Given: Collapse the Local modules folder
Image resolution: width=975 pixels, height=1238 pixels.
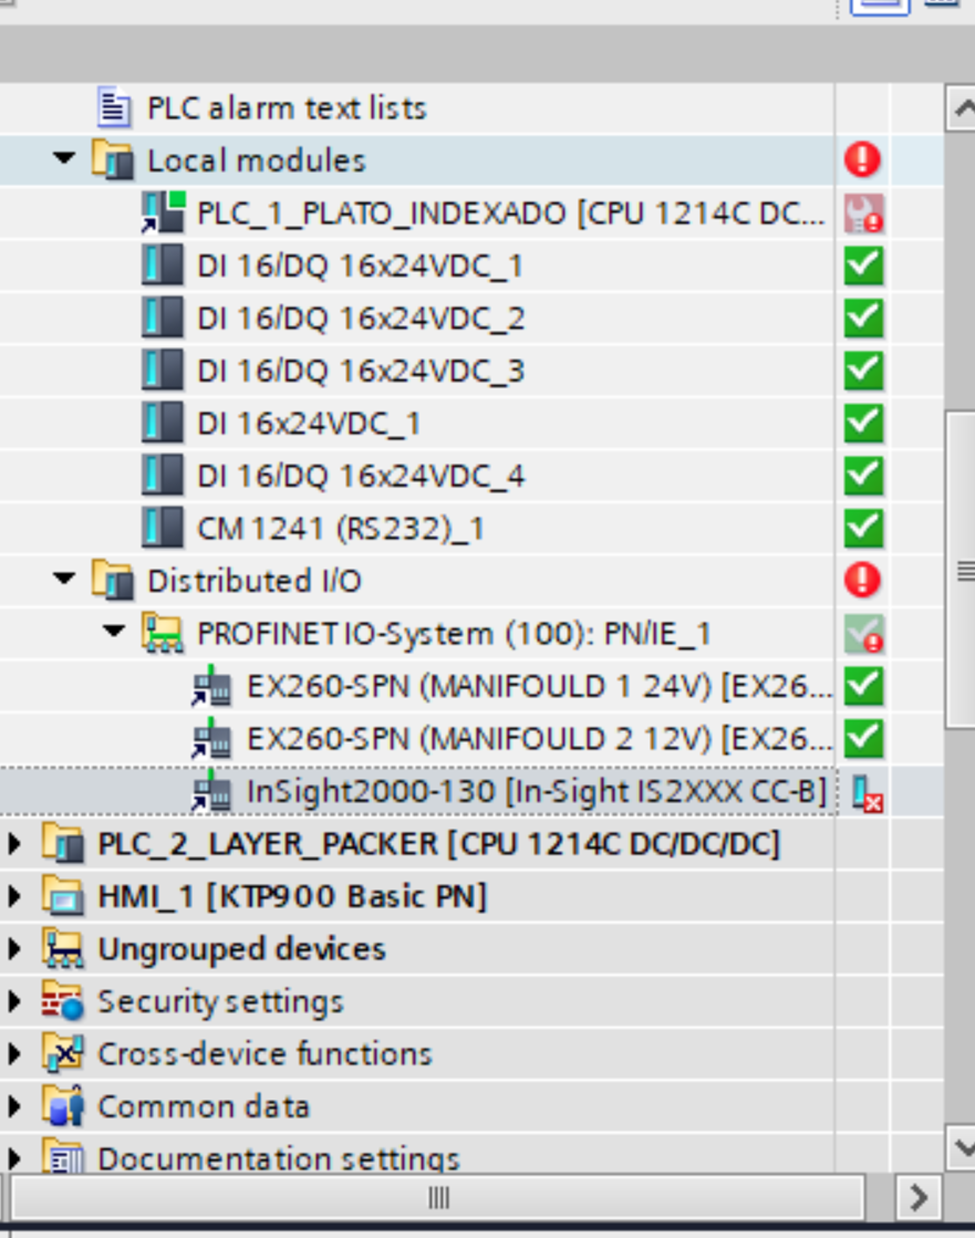Looking at the screenshot, I should tap(64, 158).
